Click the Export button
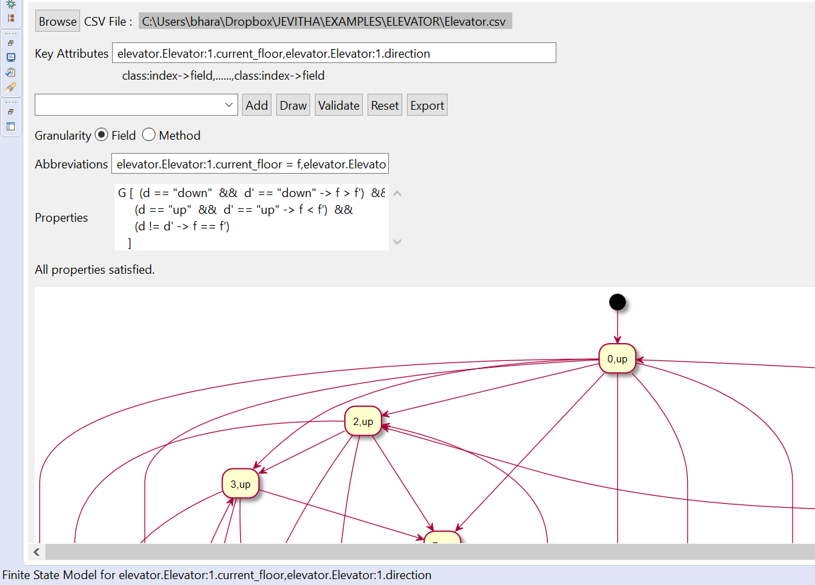The height and width of the screenshot is (585, 815). click(x=427, y=105)
